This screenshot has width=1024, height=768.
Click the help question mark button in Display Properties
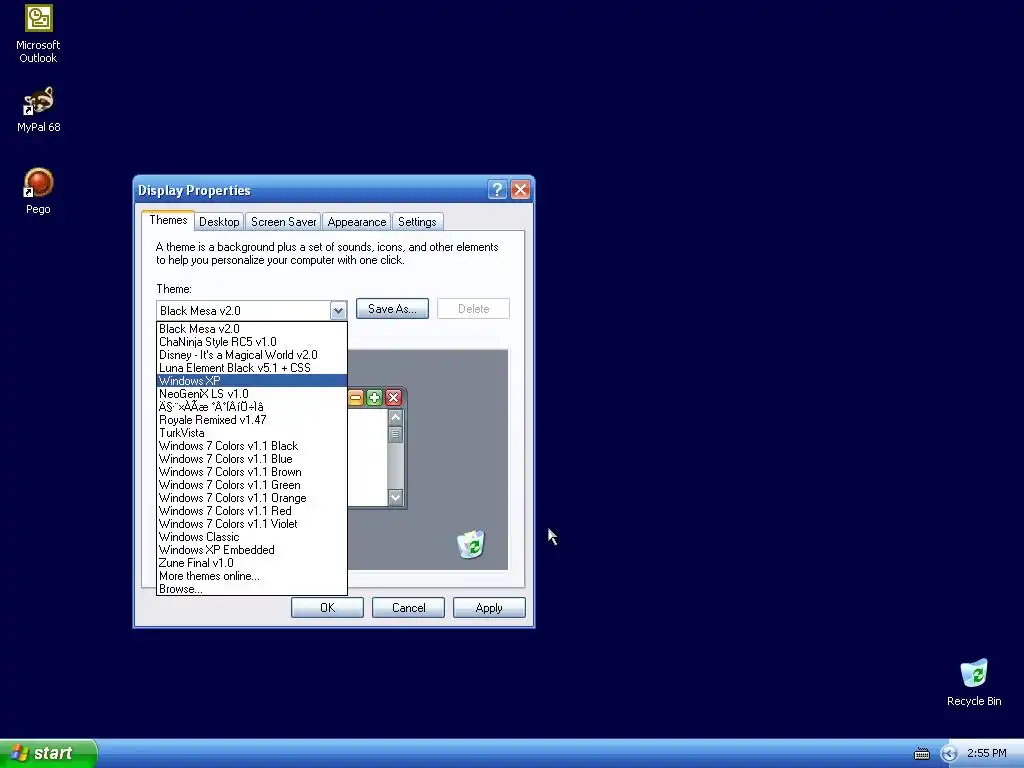497,190
